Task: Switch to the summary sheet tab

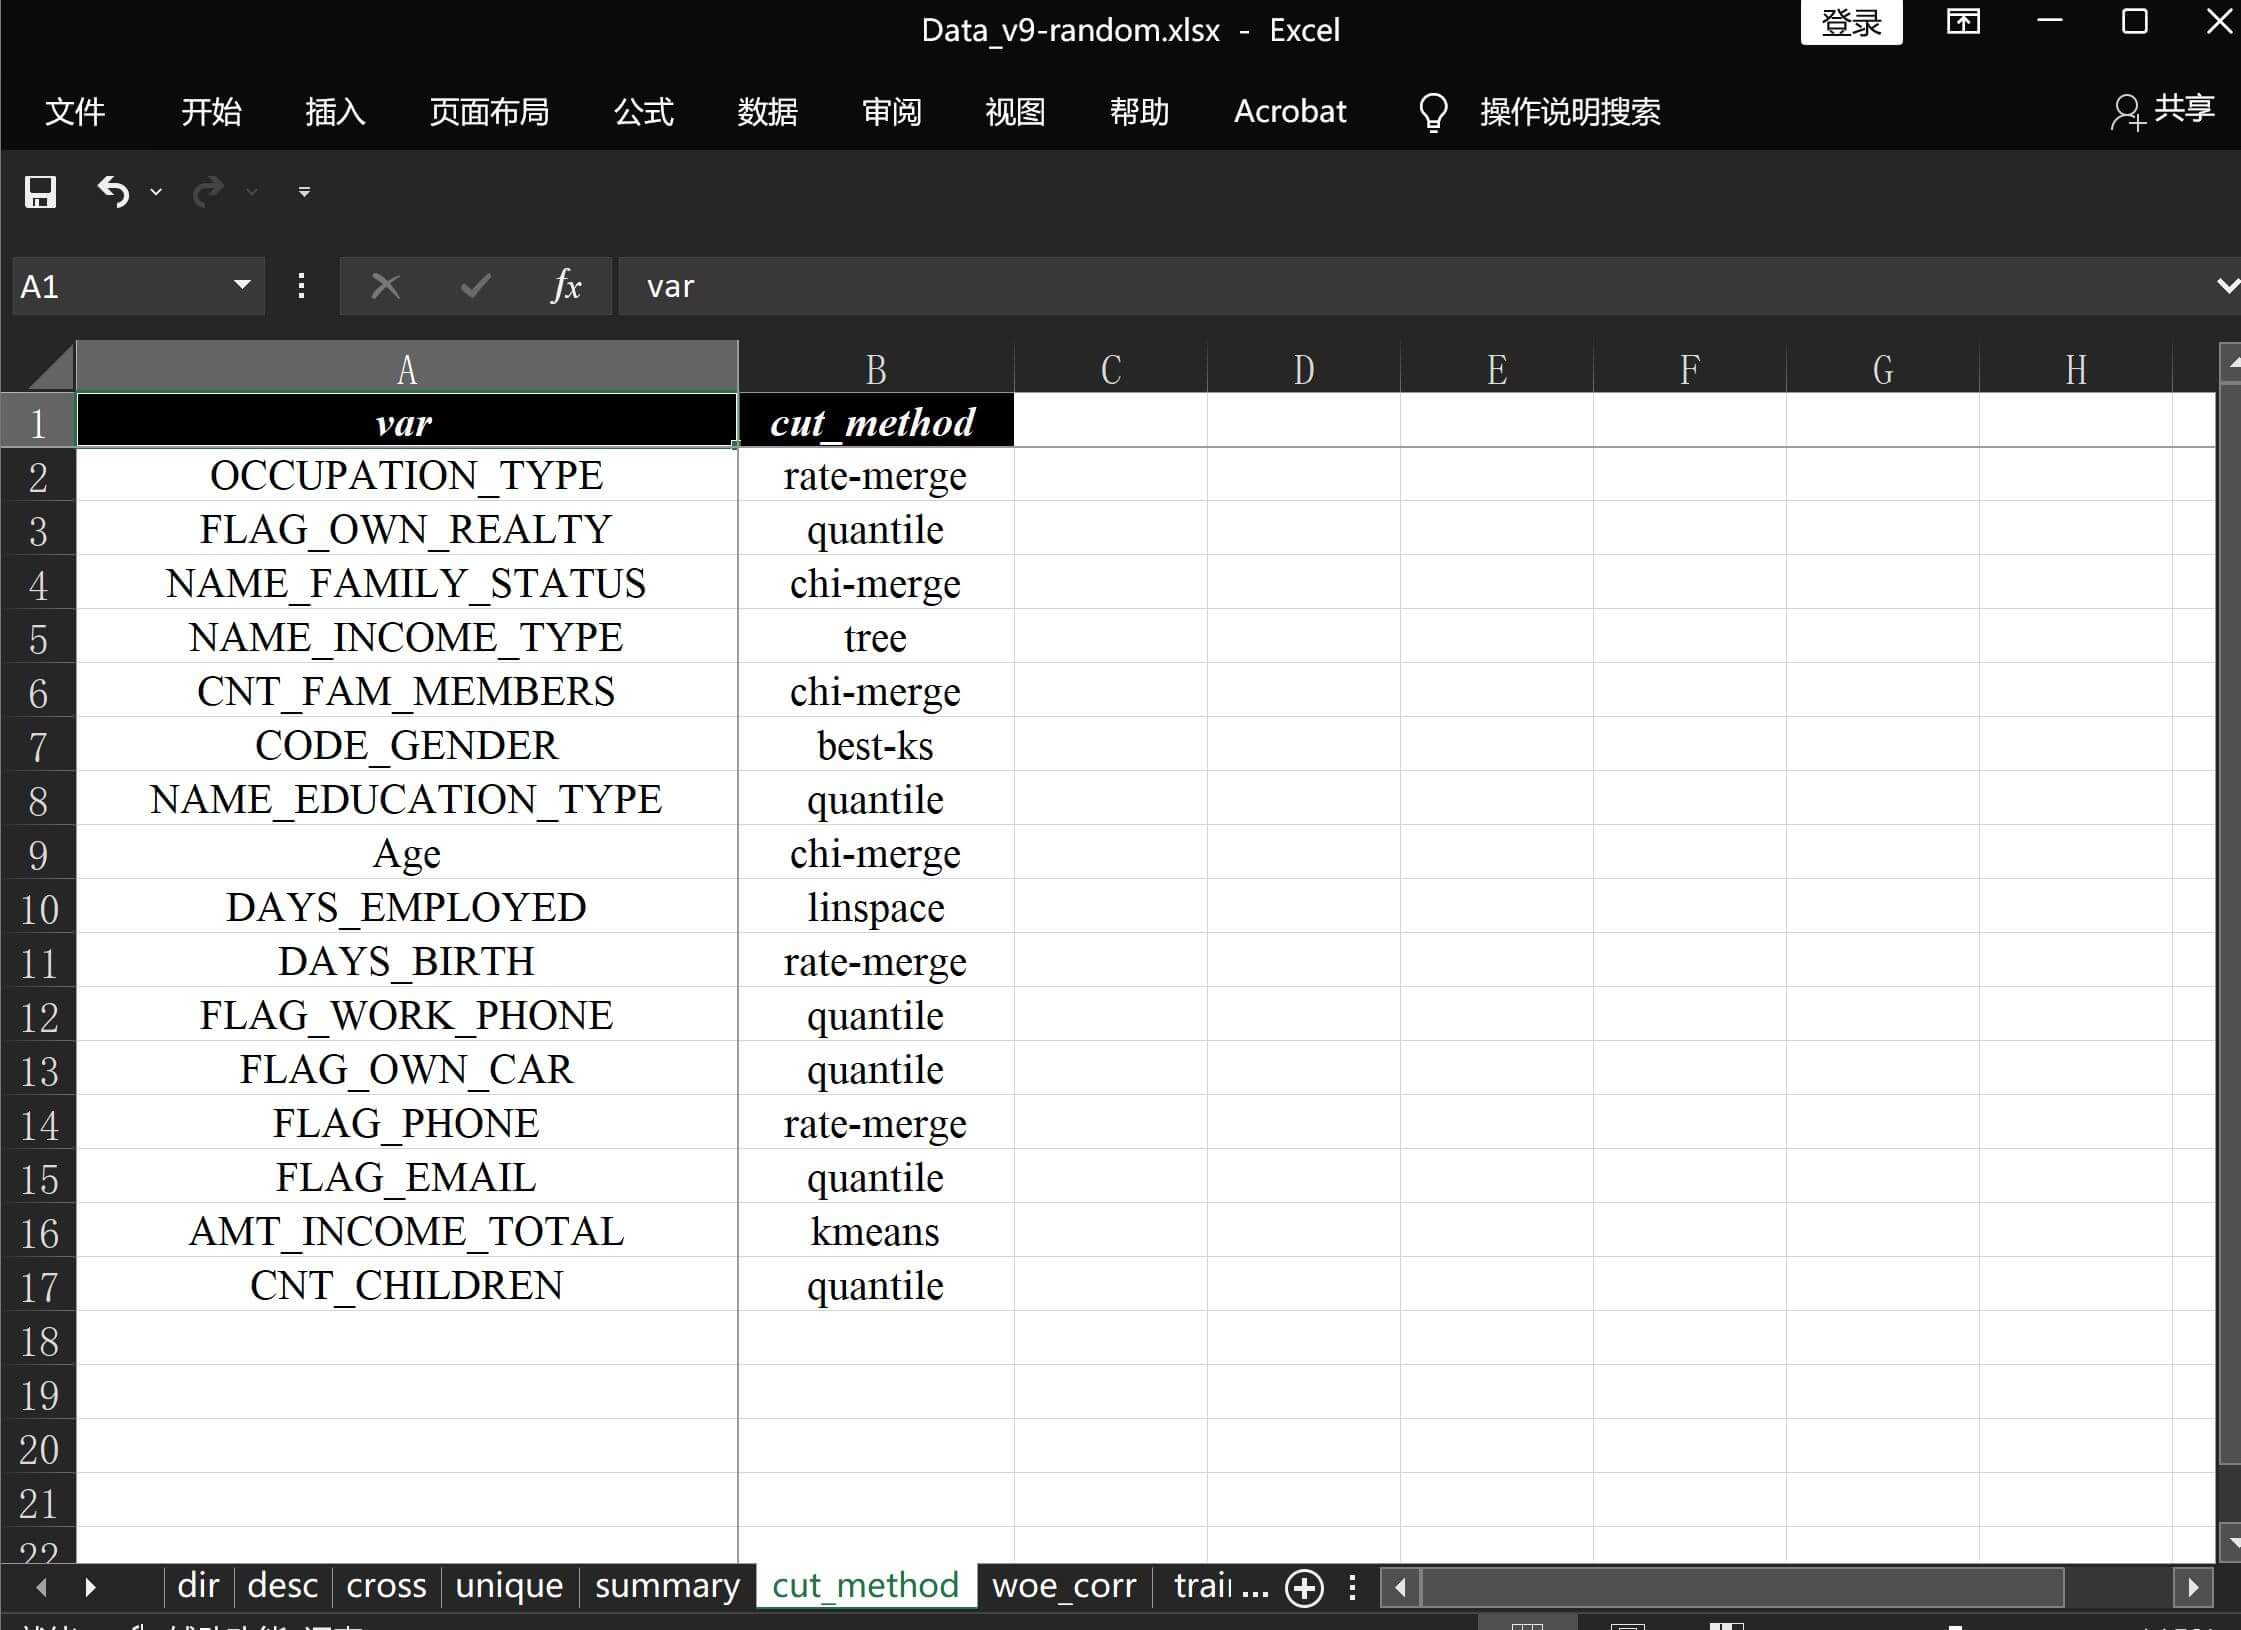Action: click(667, 1586)
